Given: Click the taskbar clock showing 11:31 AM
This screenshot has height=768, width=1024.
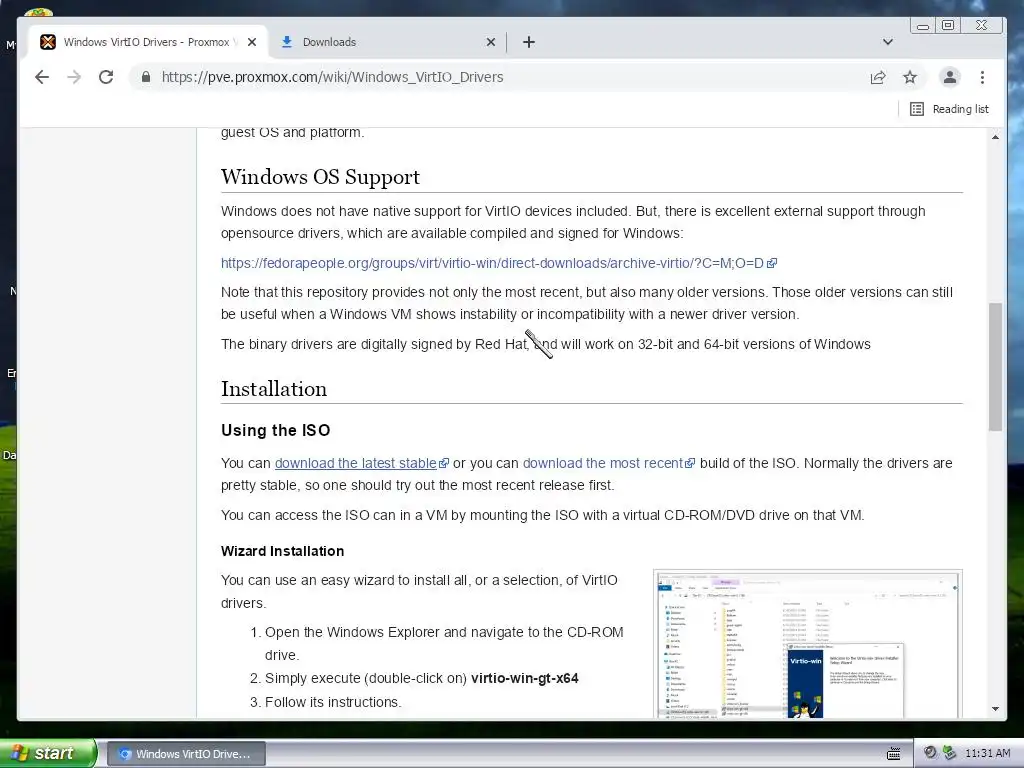Looking at the screenshot, I should (x=987, y=754).
